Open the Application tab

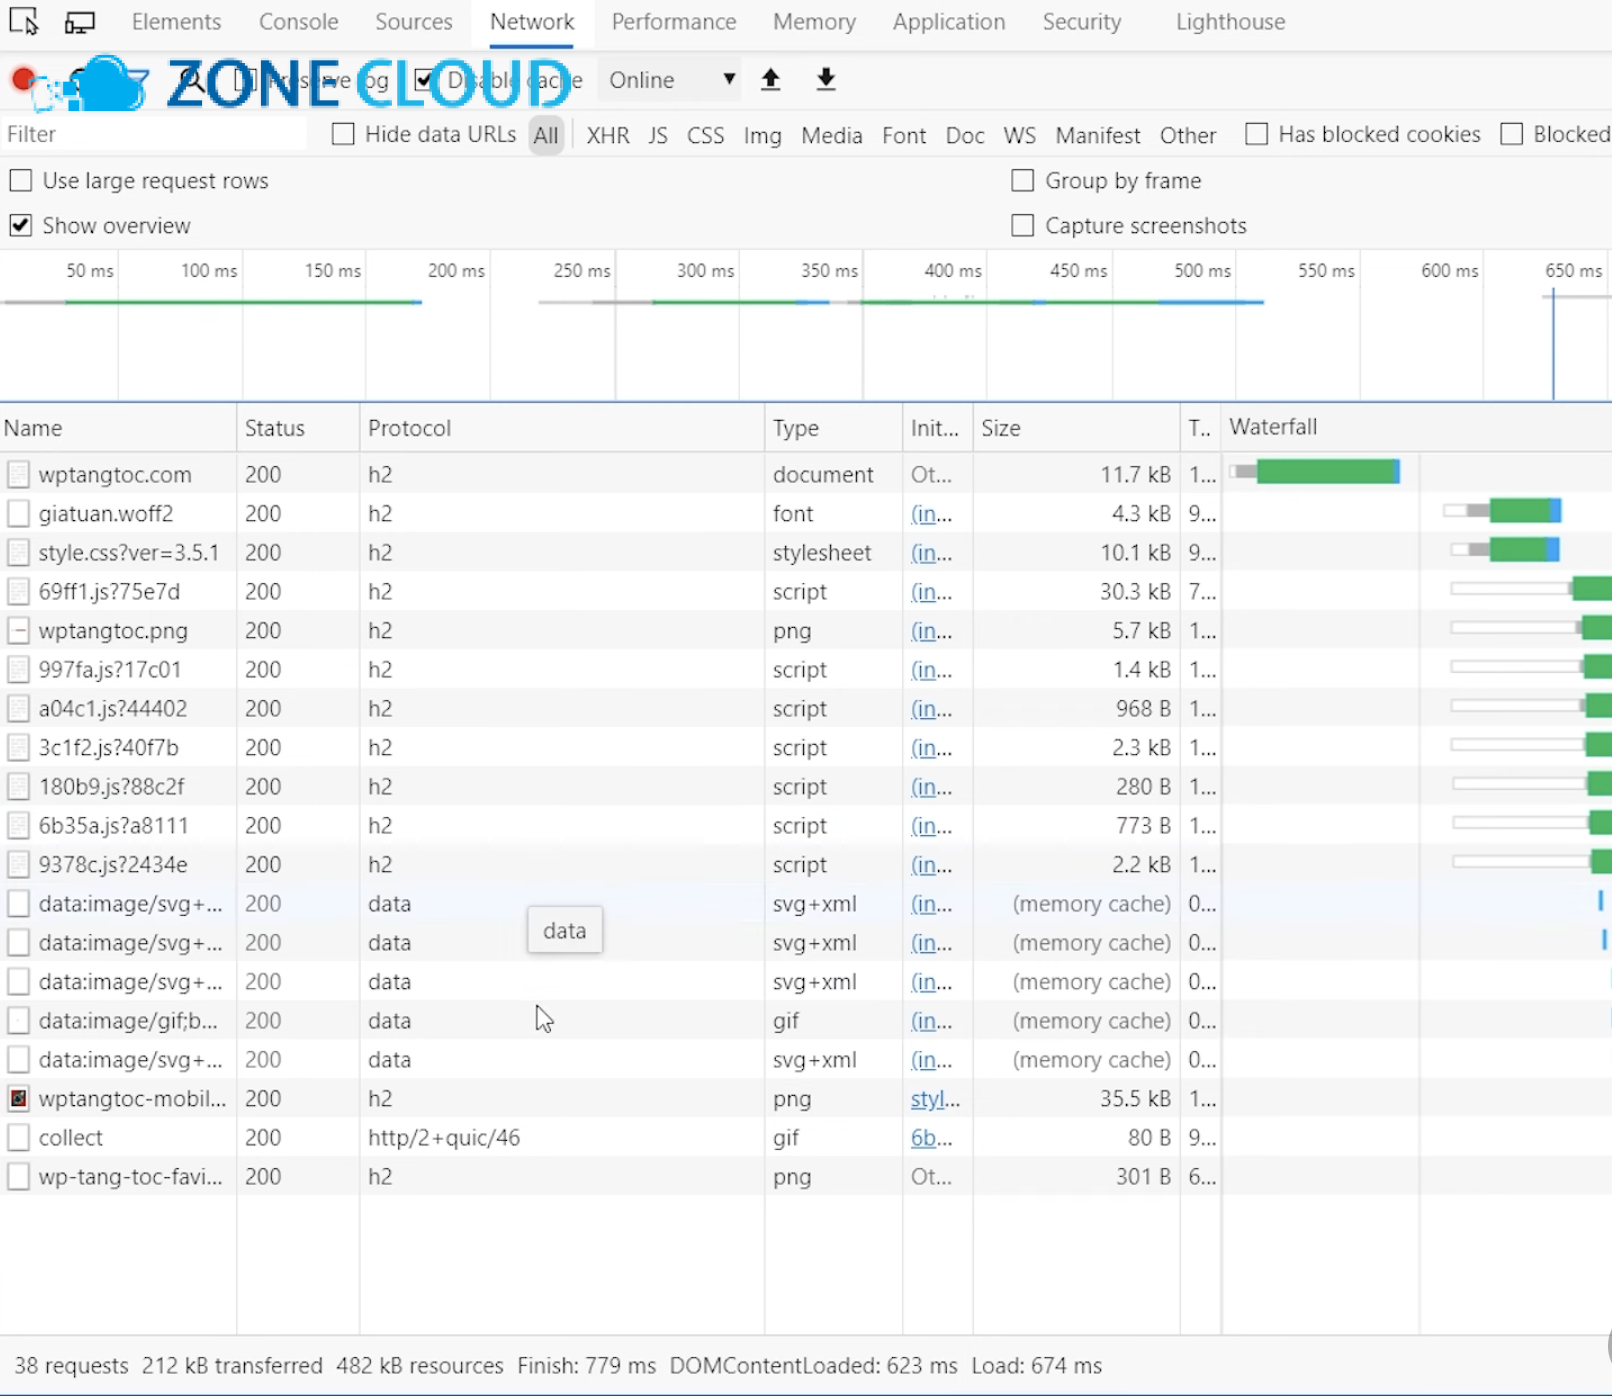(x=949, y=21)
